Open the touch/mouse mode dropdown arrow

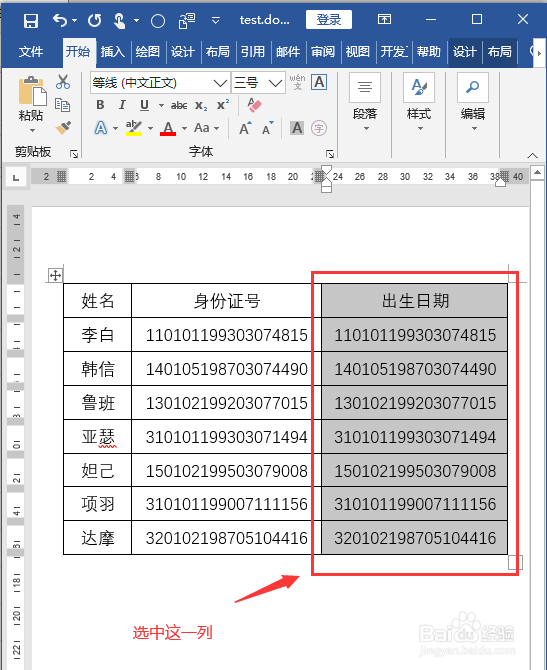136,20
